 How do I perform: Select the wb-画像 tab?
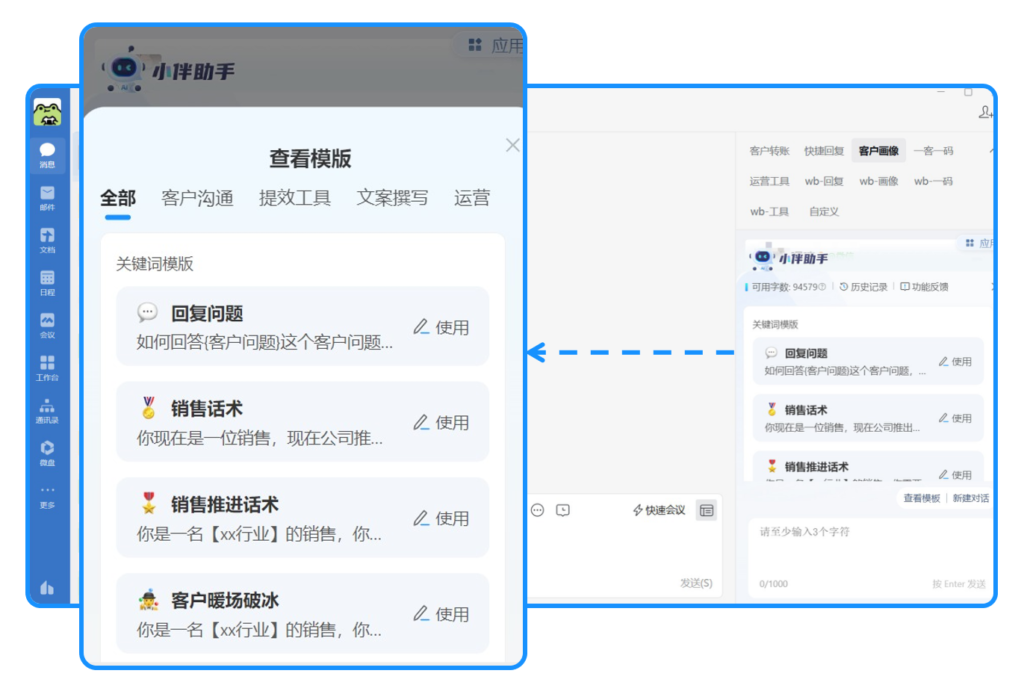(878, 181)
